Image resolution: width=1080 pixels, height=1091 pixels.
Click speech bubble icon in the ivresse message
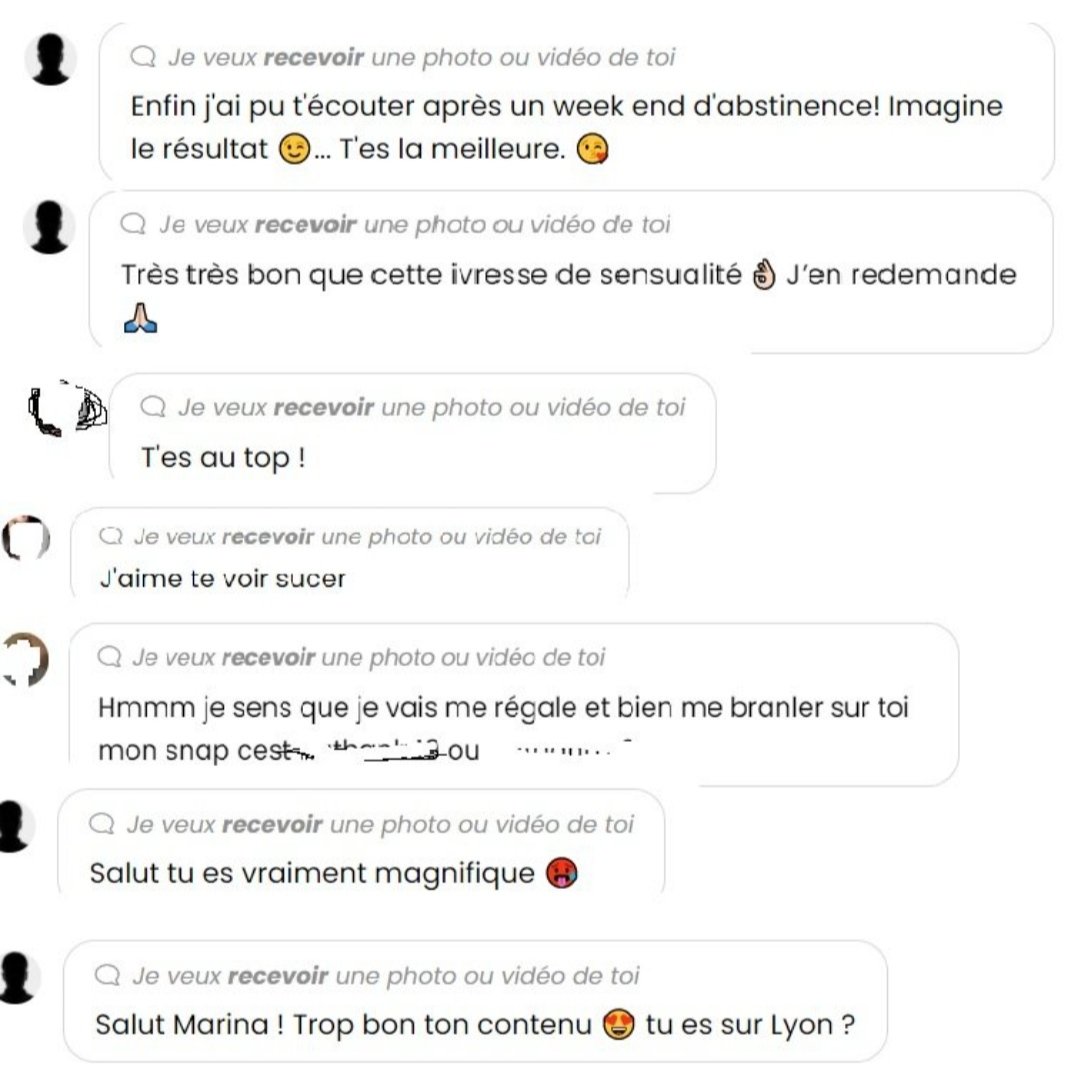tap(133, 224)
